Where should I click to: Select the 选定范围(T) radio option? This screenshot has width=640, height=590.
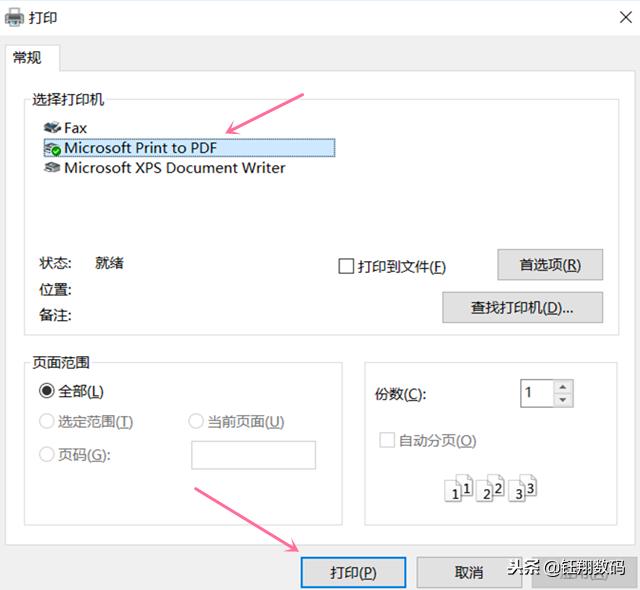point(47,421)
